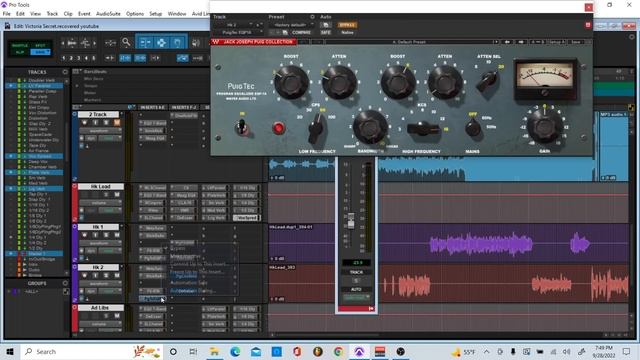
Task: Open Tracks list options menu
Action: click(x=65, y=72)
